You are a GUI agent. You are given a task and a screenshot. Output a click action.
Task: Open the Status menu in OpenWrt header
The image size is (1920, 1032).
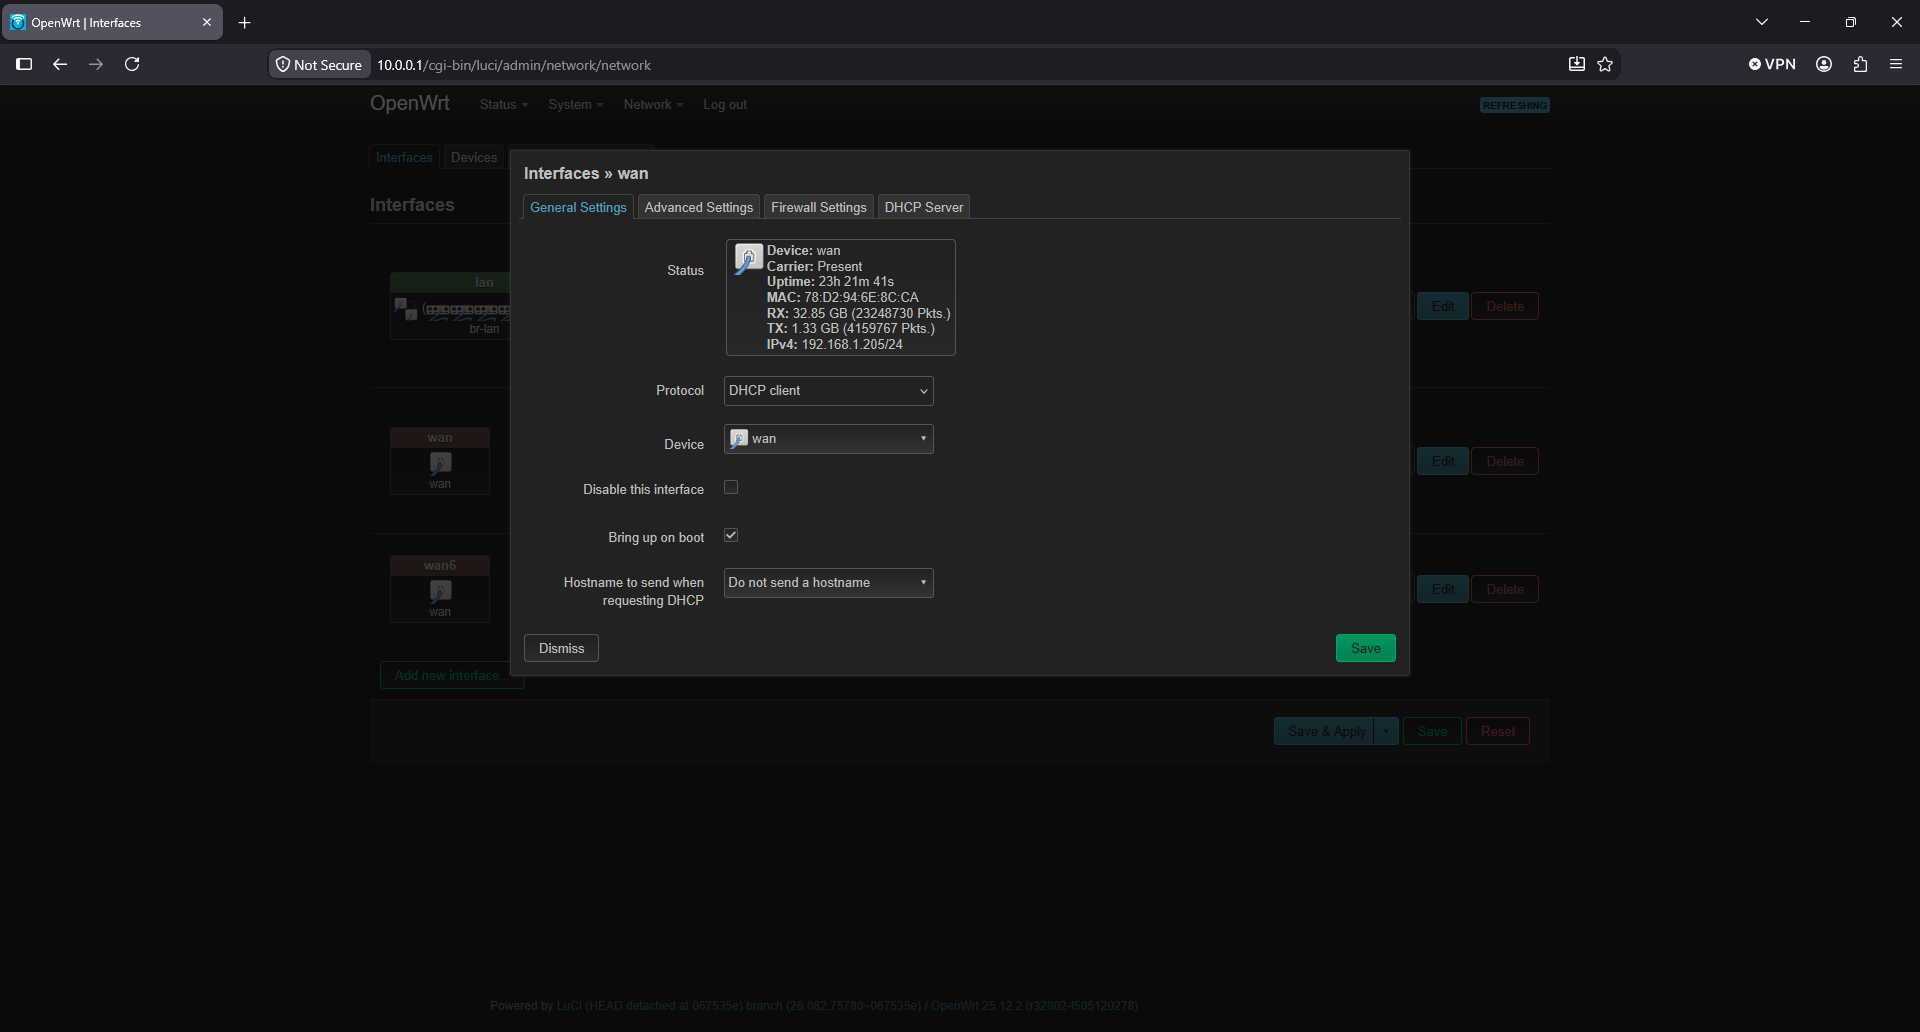503,104
